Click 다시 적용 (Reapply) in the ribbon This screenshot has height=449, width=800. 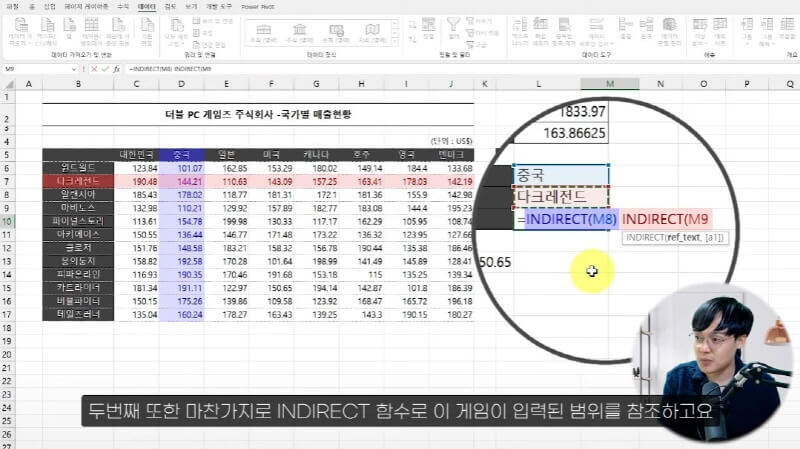coord(483,33)
